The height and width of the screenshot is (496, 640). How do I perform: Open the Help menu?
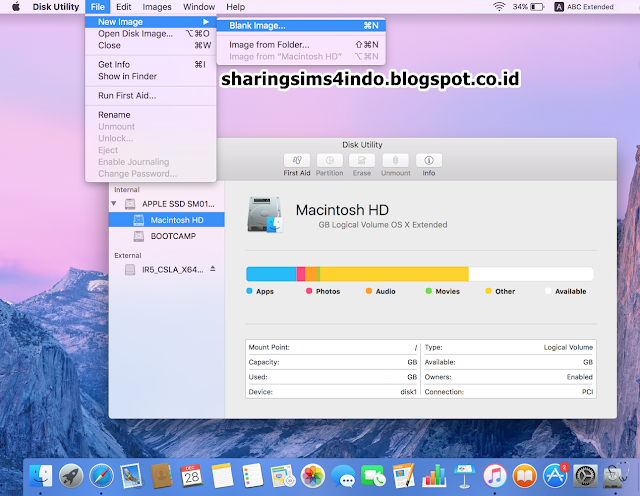click(x=236, y=7)
